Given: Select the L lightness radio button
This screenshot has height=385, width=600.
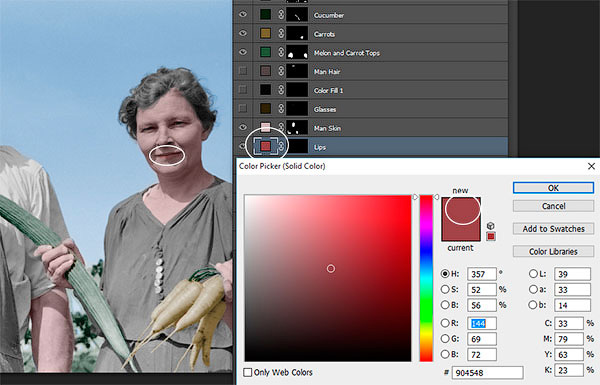Looking at the screenshot, I should click(x=533, y=274).
